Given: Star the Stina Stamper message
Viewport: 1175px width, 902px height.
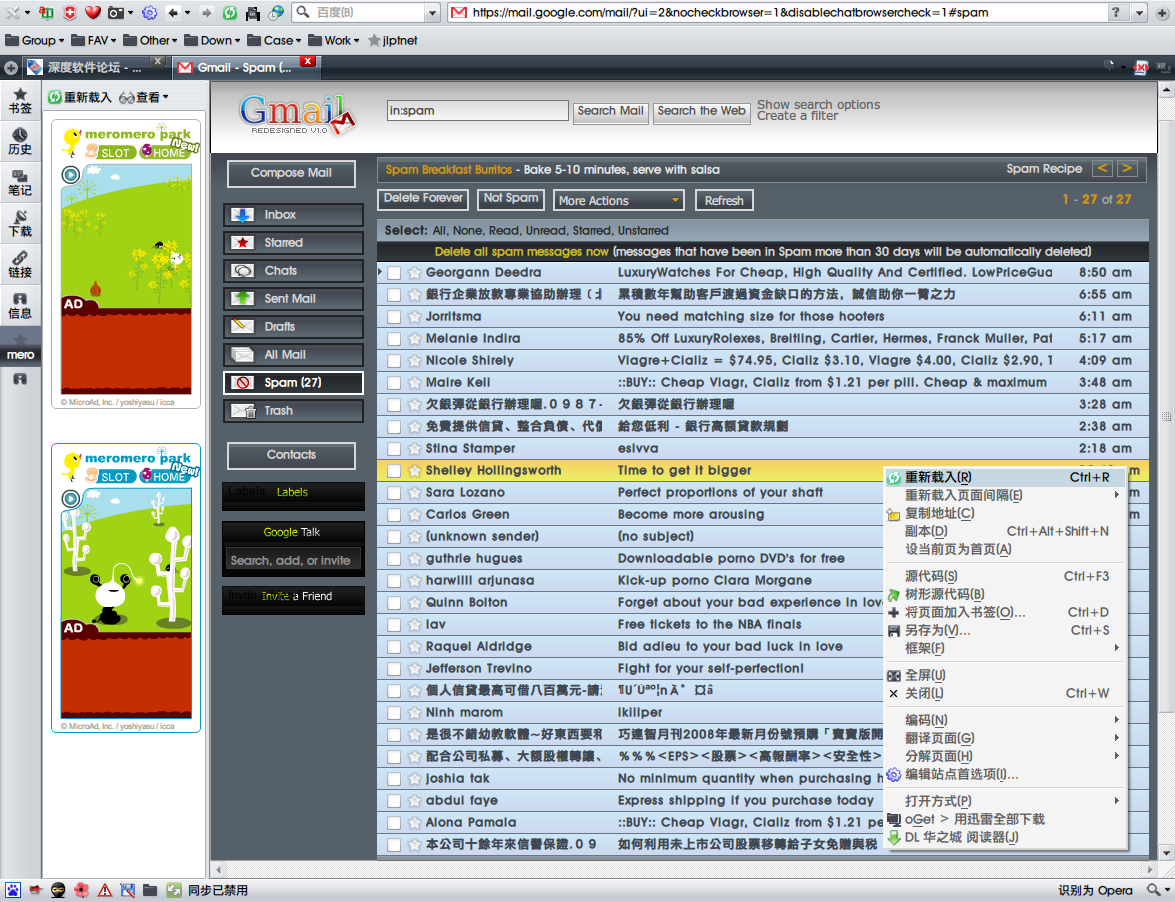Looking at the screenshot, I should coord(414,449).
